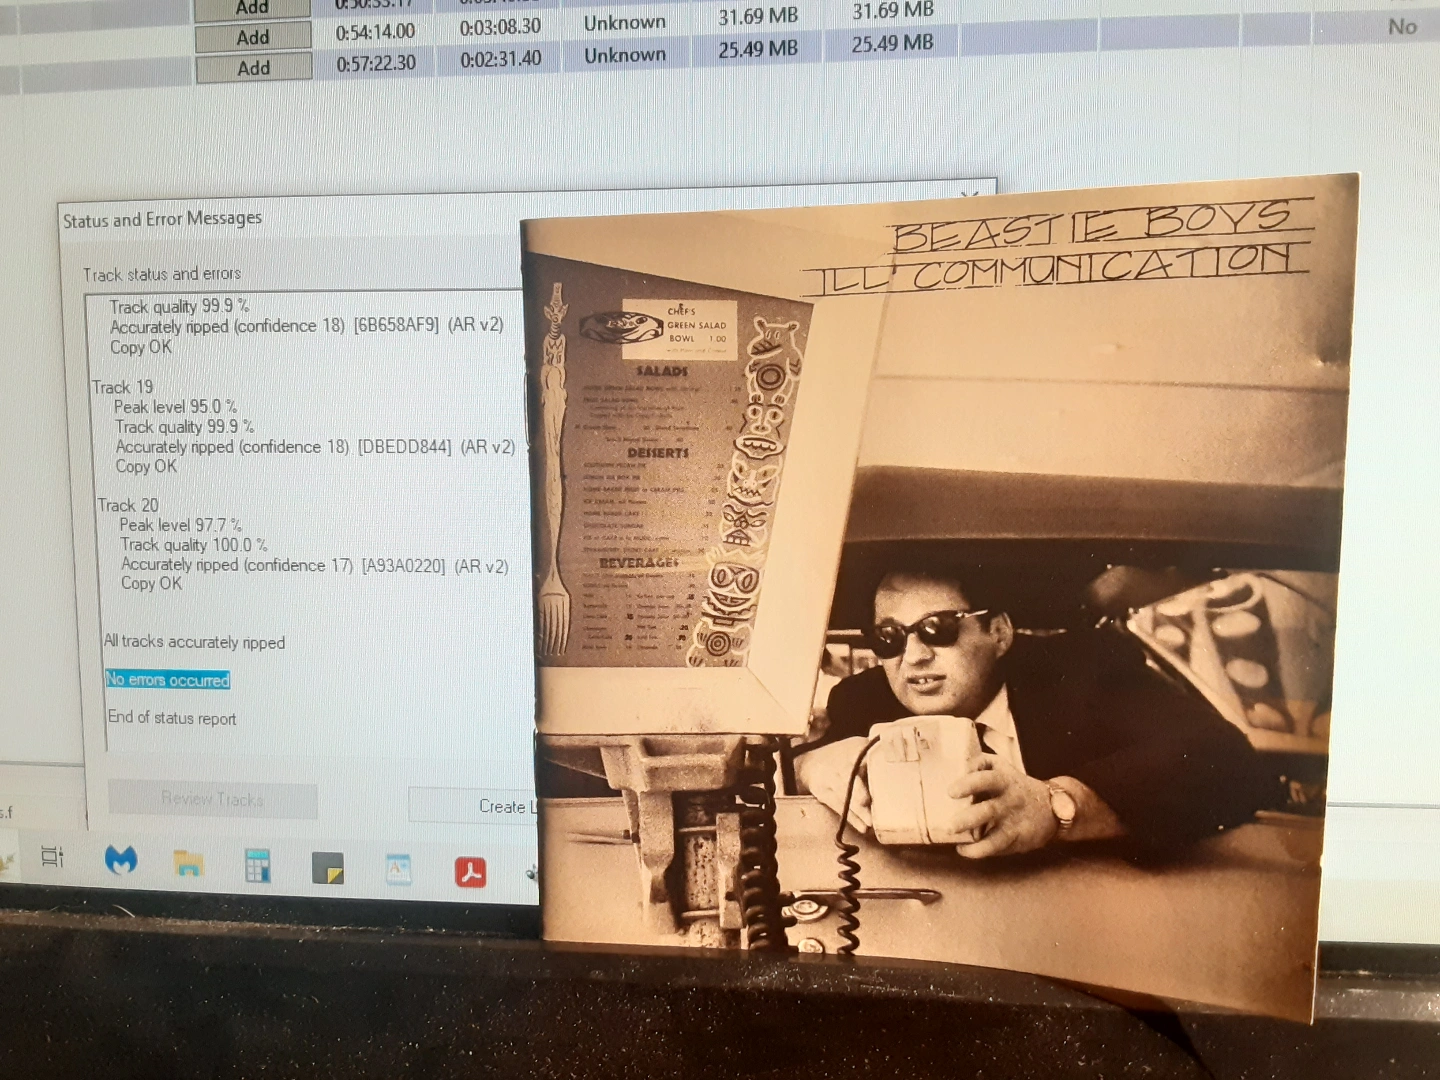This screenshot has height=1080, width=1440.
Task: Click the line with checksum 6B658AF9
Action: coord(307,326)
